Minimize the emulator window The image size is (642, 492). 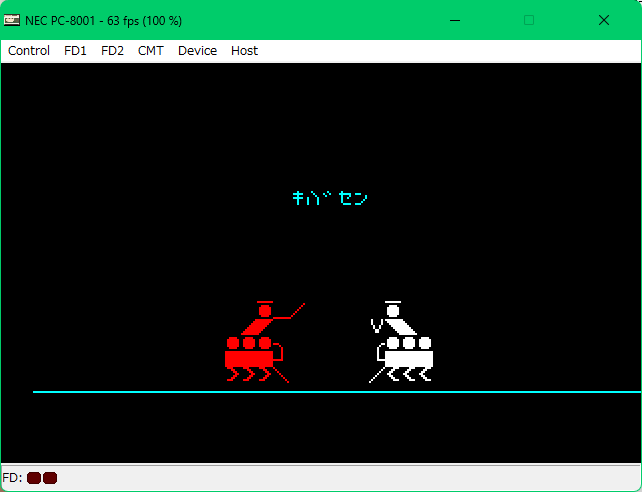454,20
